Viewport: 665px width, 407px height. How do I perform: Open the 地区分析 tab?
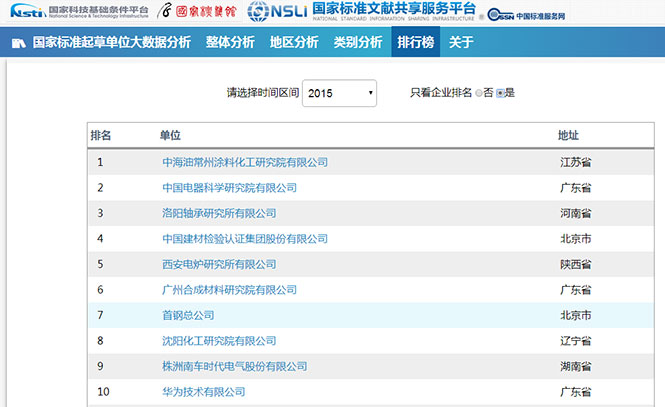click(x=294, y=42)
